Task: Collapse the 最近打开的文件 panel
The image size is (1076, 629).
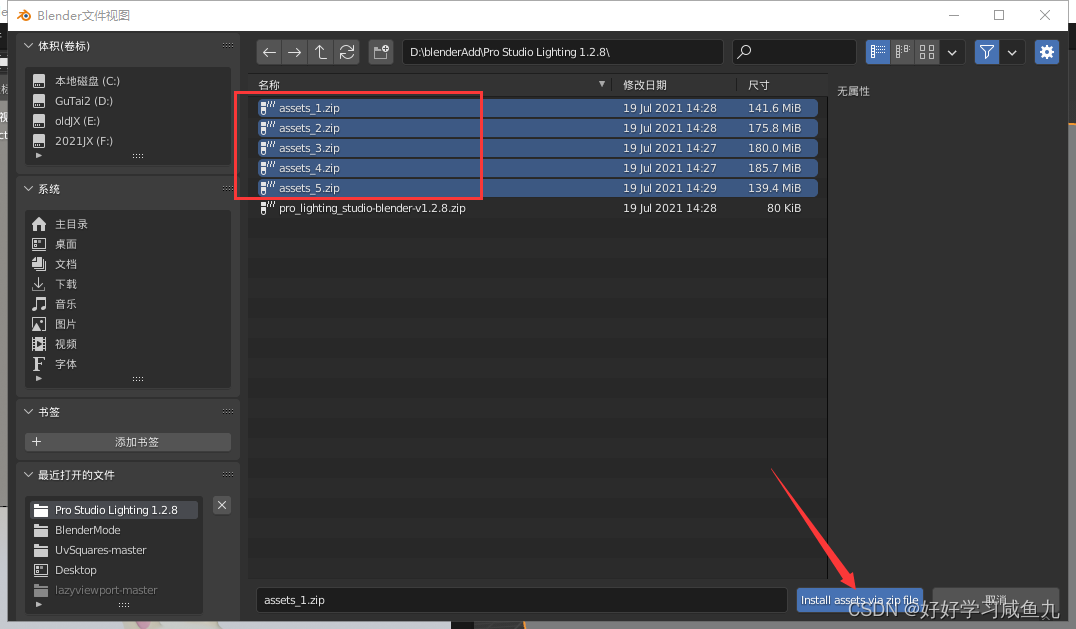Action: 28,475
